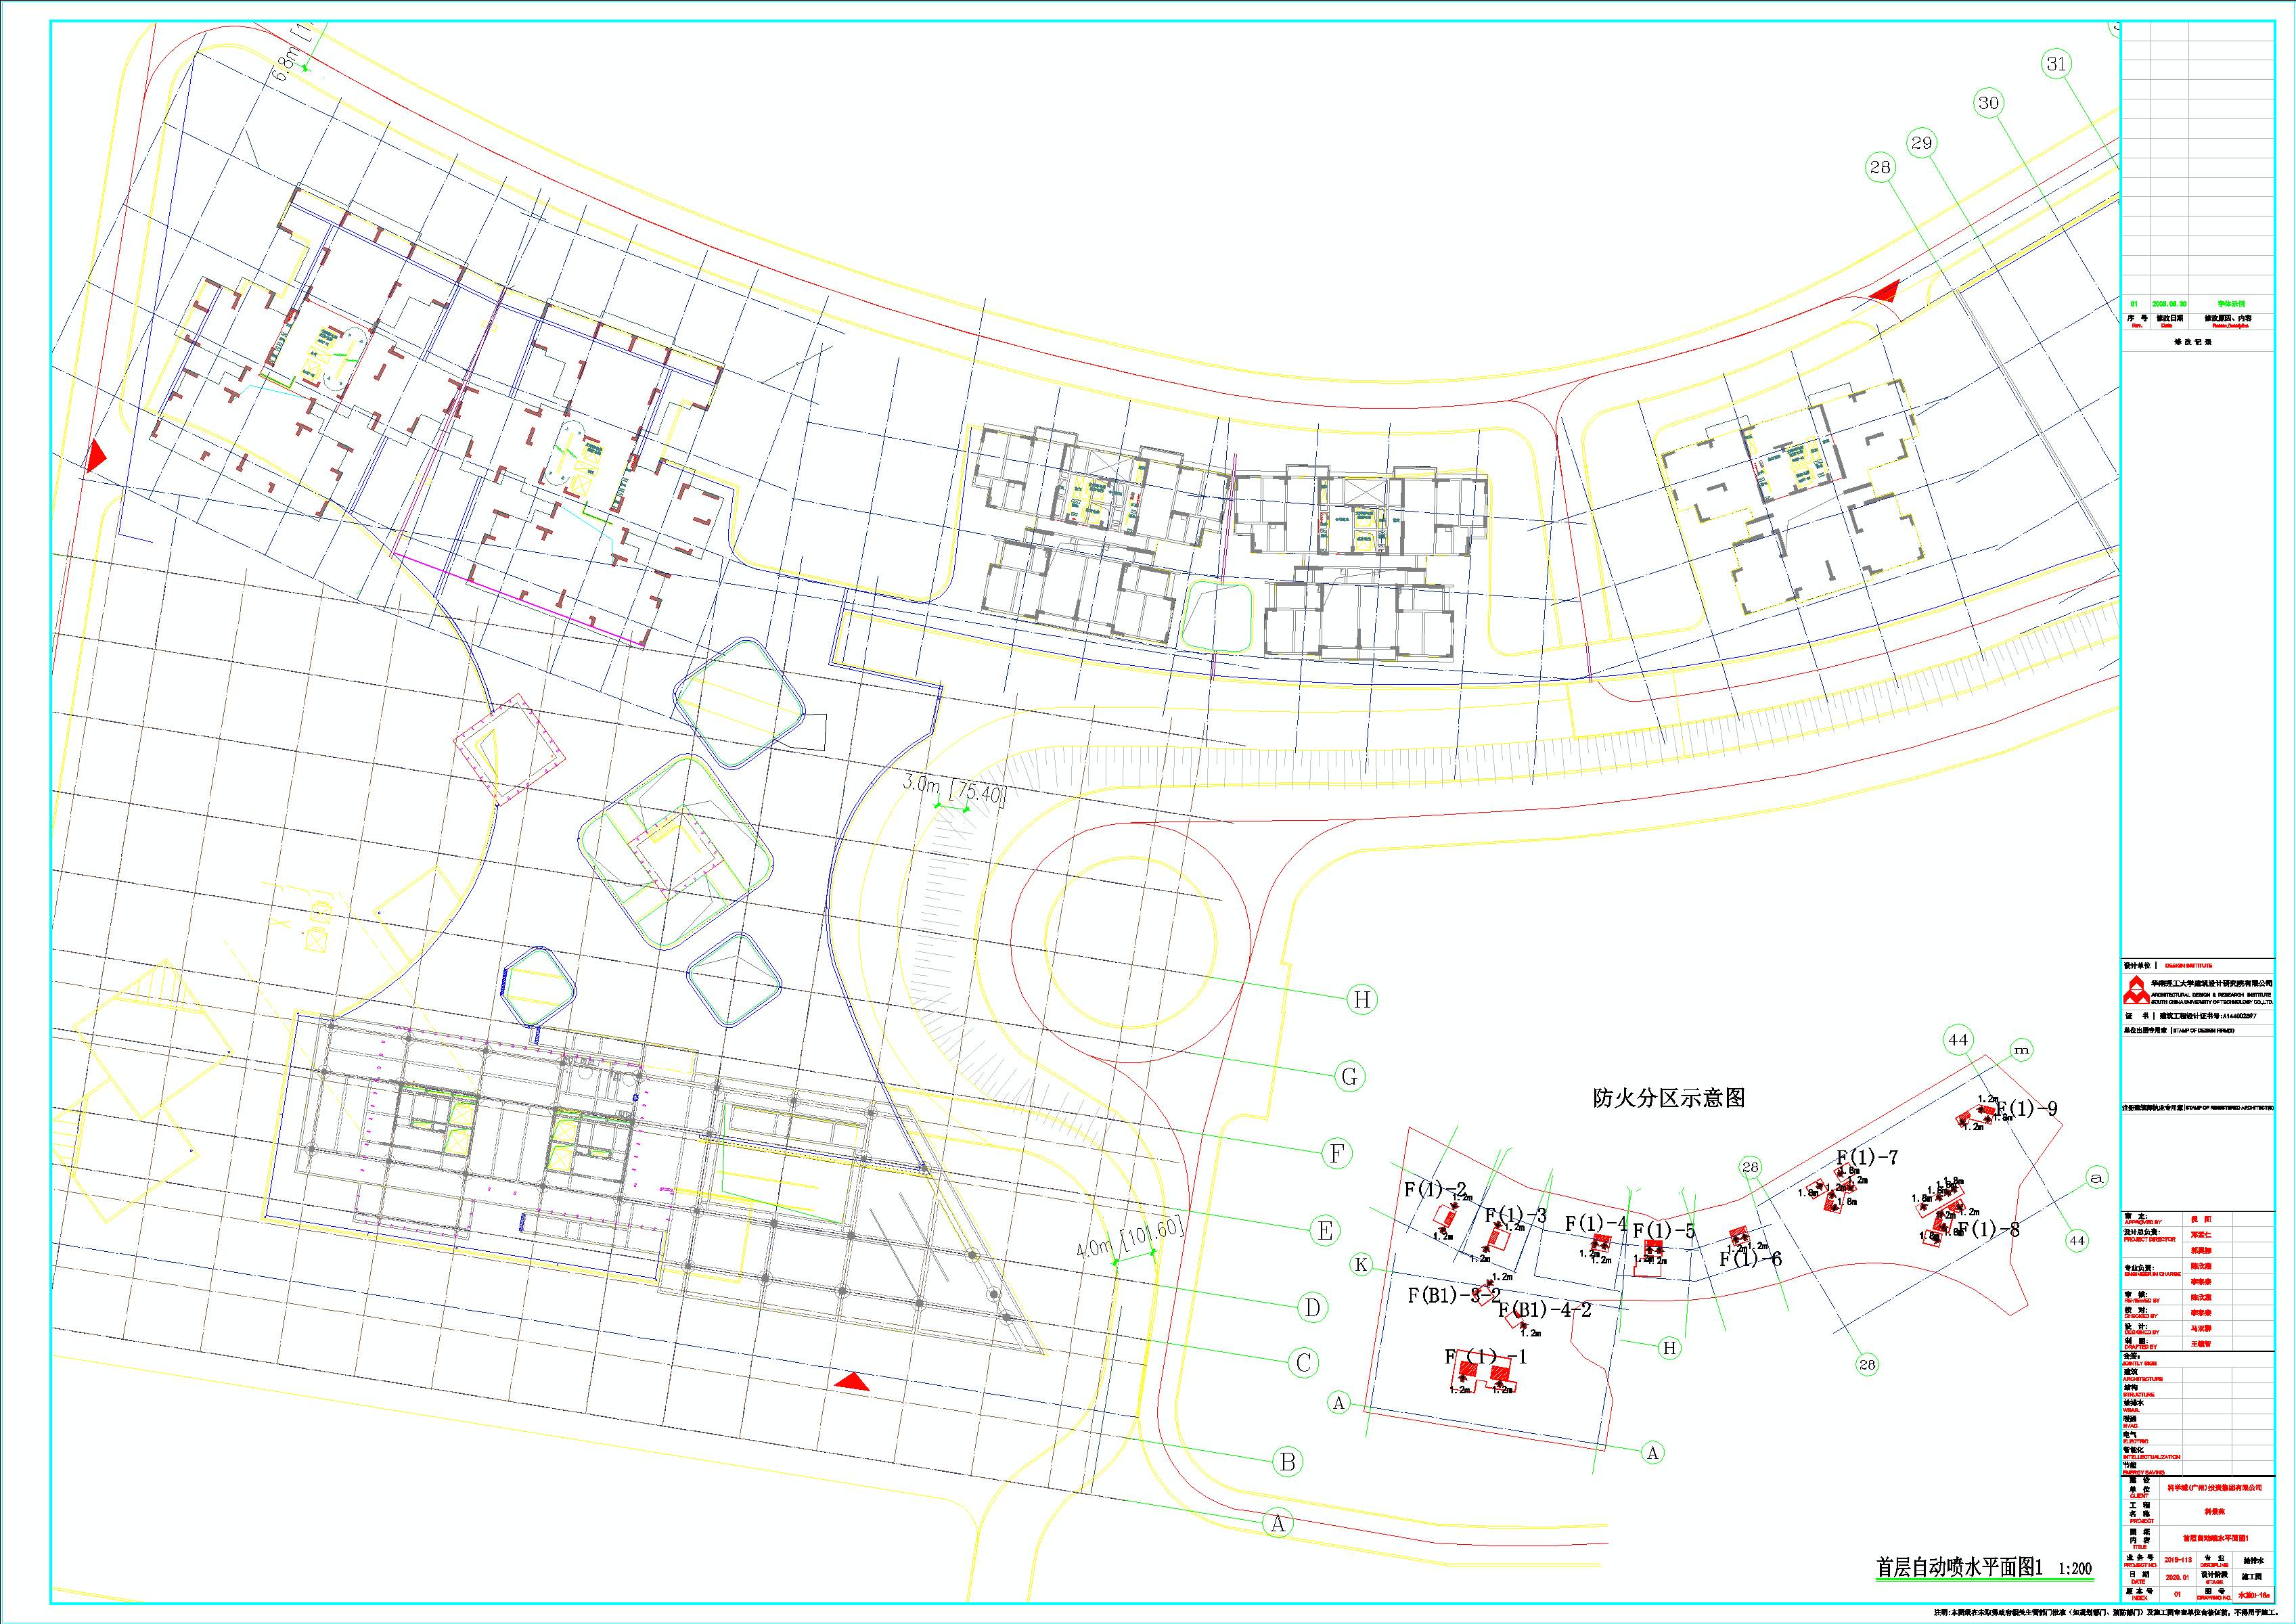2296x1624 pixels.
Task: Select grid axis bubble G
Action: coord(1350,1077)
